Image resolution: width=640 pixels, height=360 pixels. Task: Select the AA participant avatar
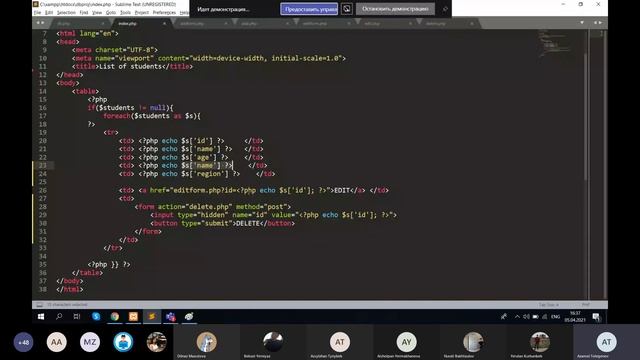[x=56, y=342]
